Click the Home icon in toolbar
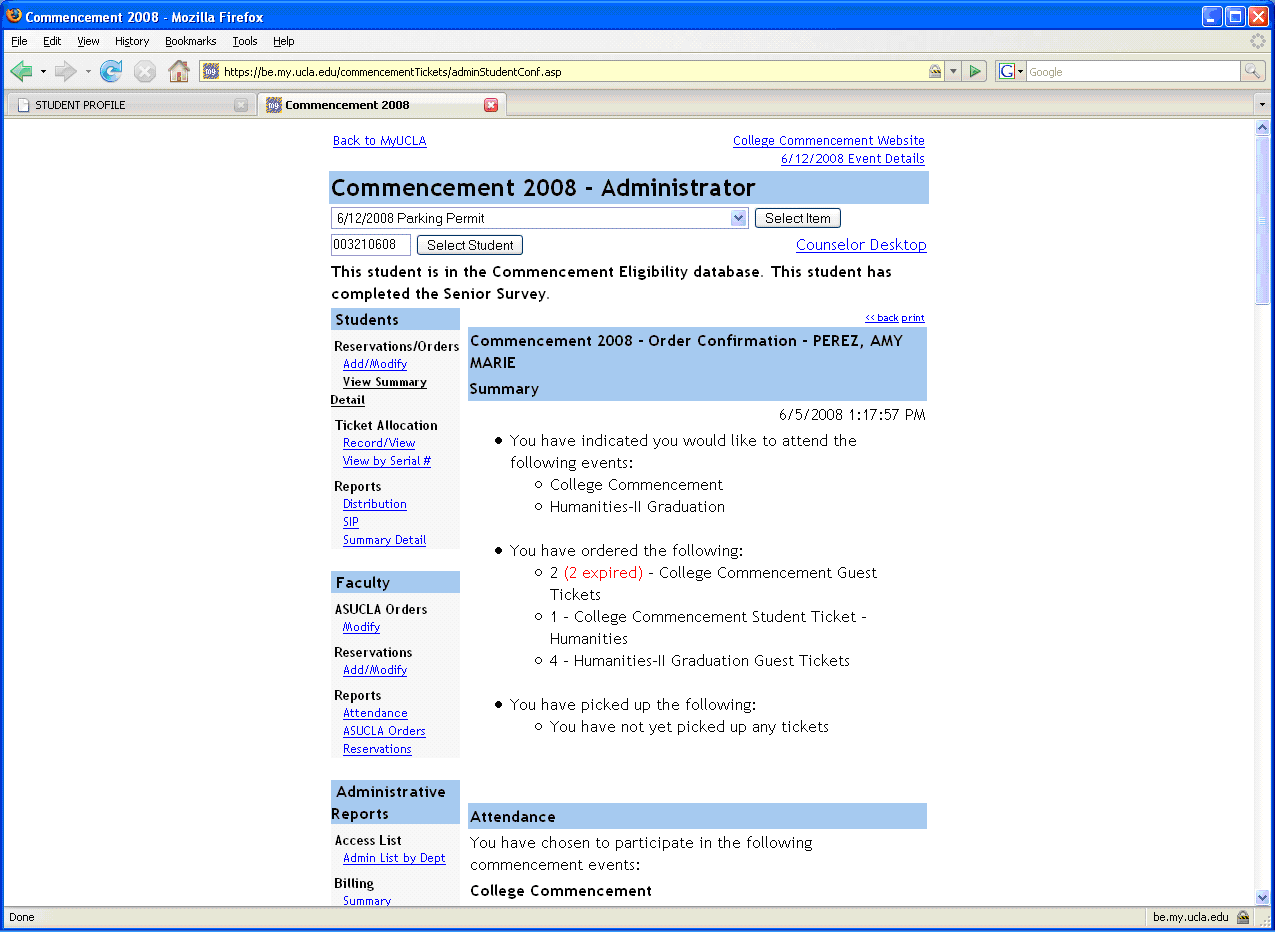1275x932 pixels. click(179, 71)
